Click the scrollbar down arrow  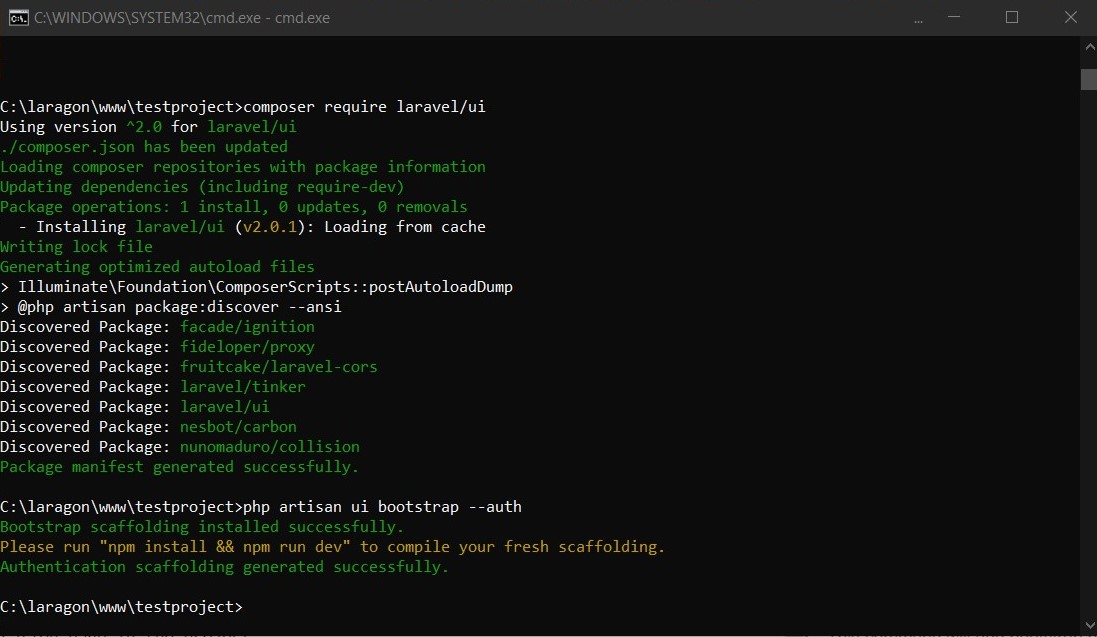click(x=1089, y=625)
